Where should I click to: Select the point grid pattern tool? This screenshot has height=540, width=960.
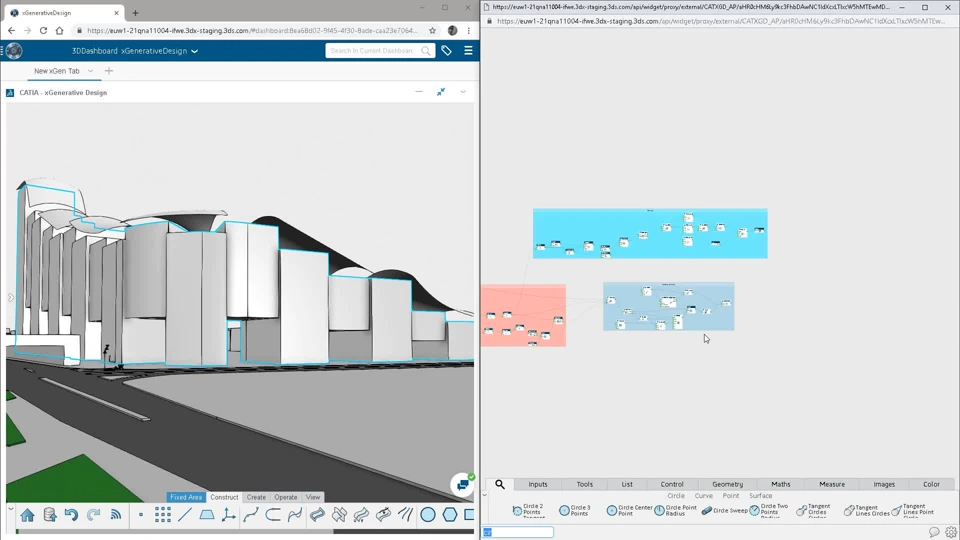pyautogui.click(x=163, y=515)
